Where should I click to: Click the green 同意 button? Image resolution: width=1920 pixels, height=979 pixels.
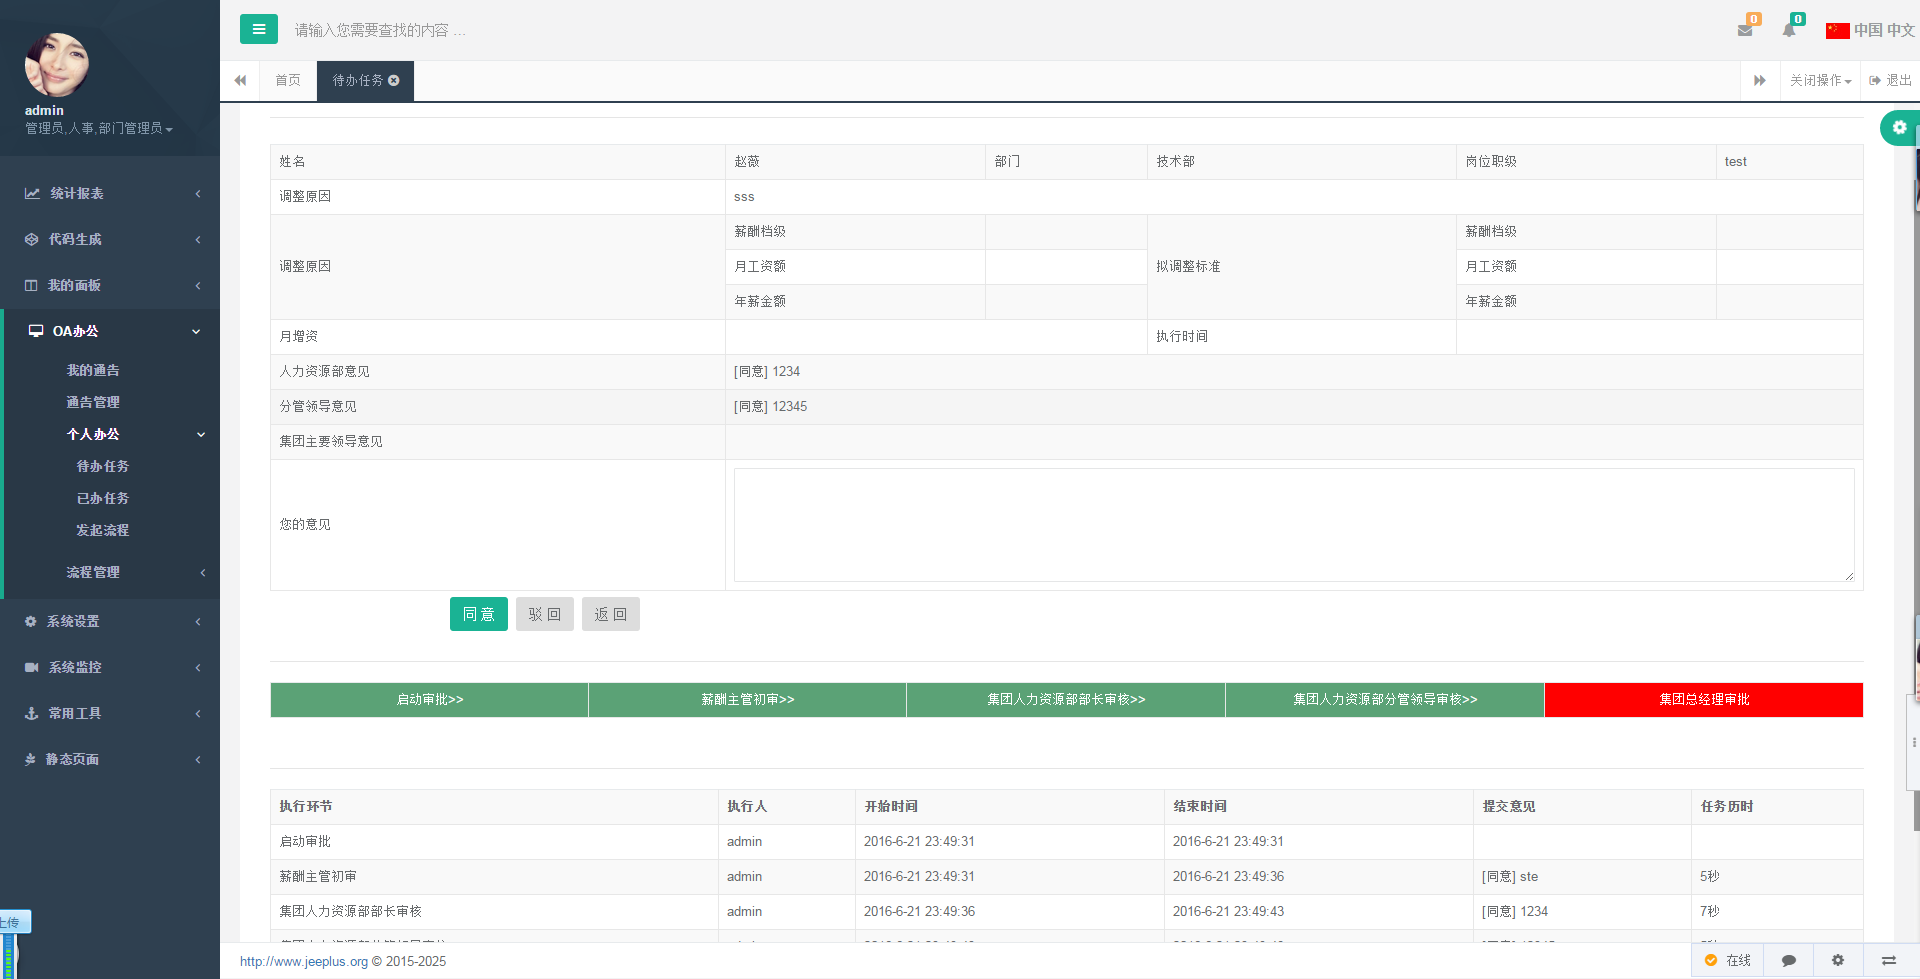coord(479,614)
